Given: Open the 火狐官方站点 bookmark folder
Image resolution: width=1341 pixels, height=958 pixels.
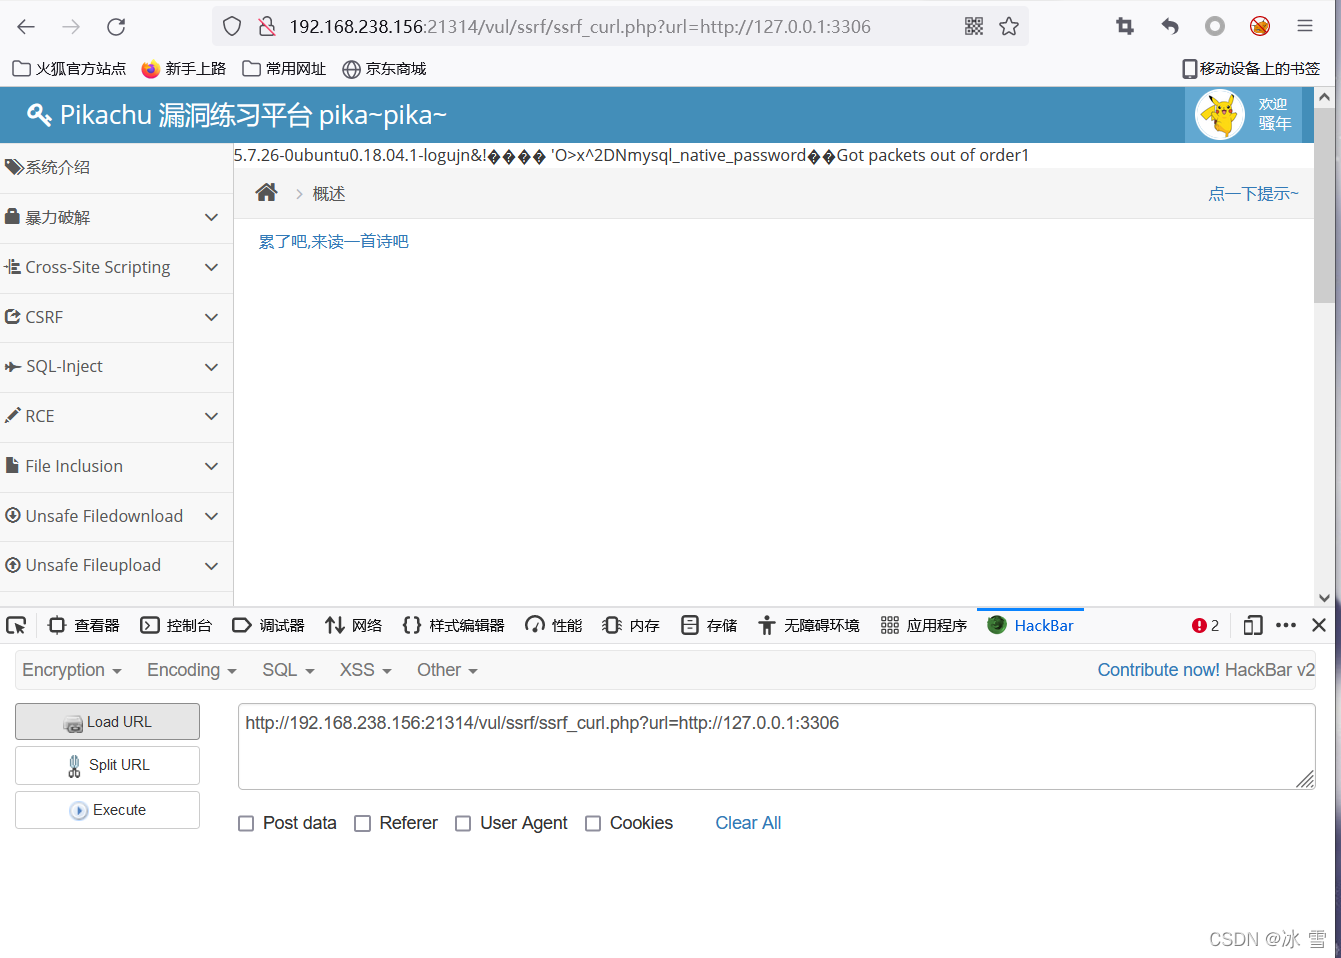Looking at the screenshot, I should click(69, 69).
